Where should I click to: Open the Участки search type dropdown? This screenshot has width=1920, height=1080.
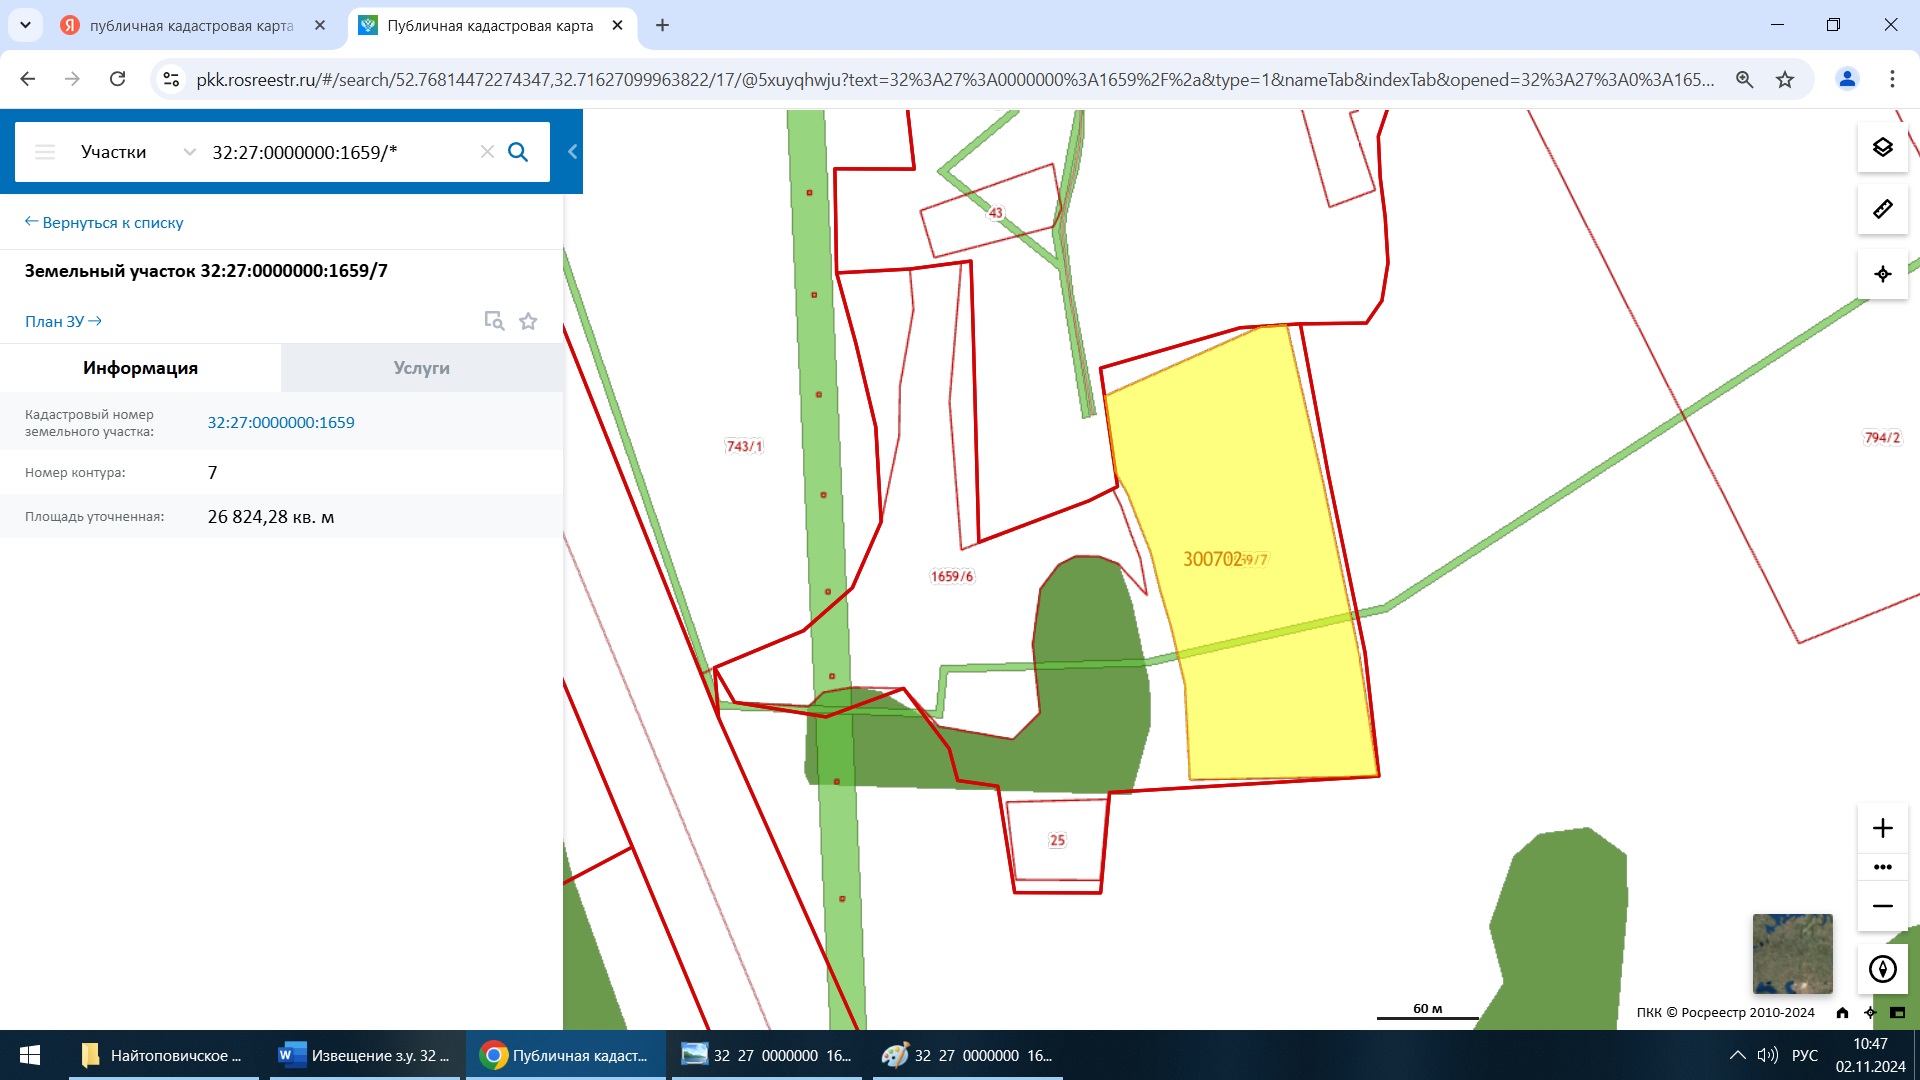(x=138, y=152)
